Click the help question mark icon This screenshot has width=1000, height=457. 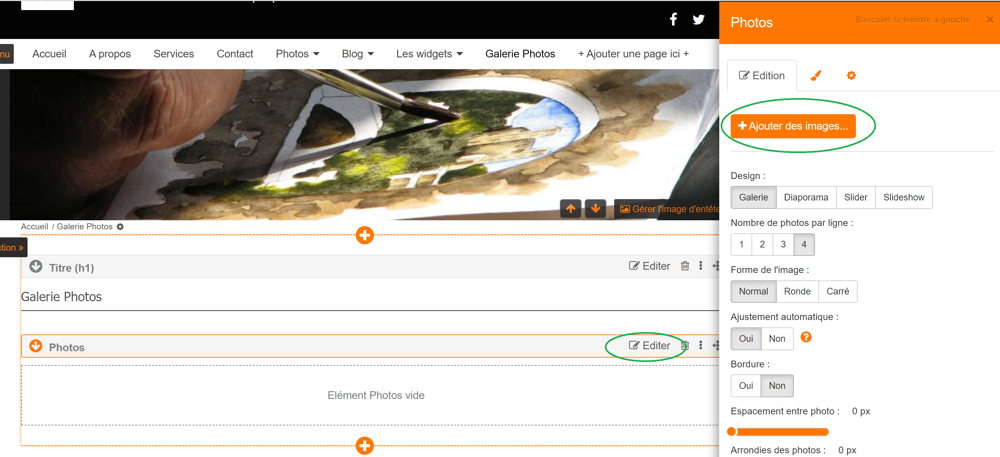pos(806,338)
